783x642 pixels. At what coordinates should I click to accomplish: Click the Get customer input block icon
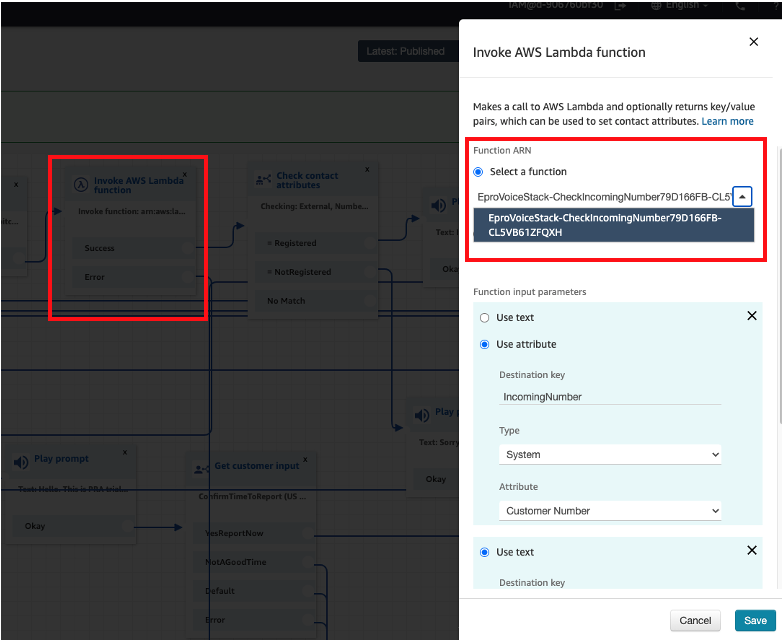coord(201,470)
